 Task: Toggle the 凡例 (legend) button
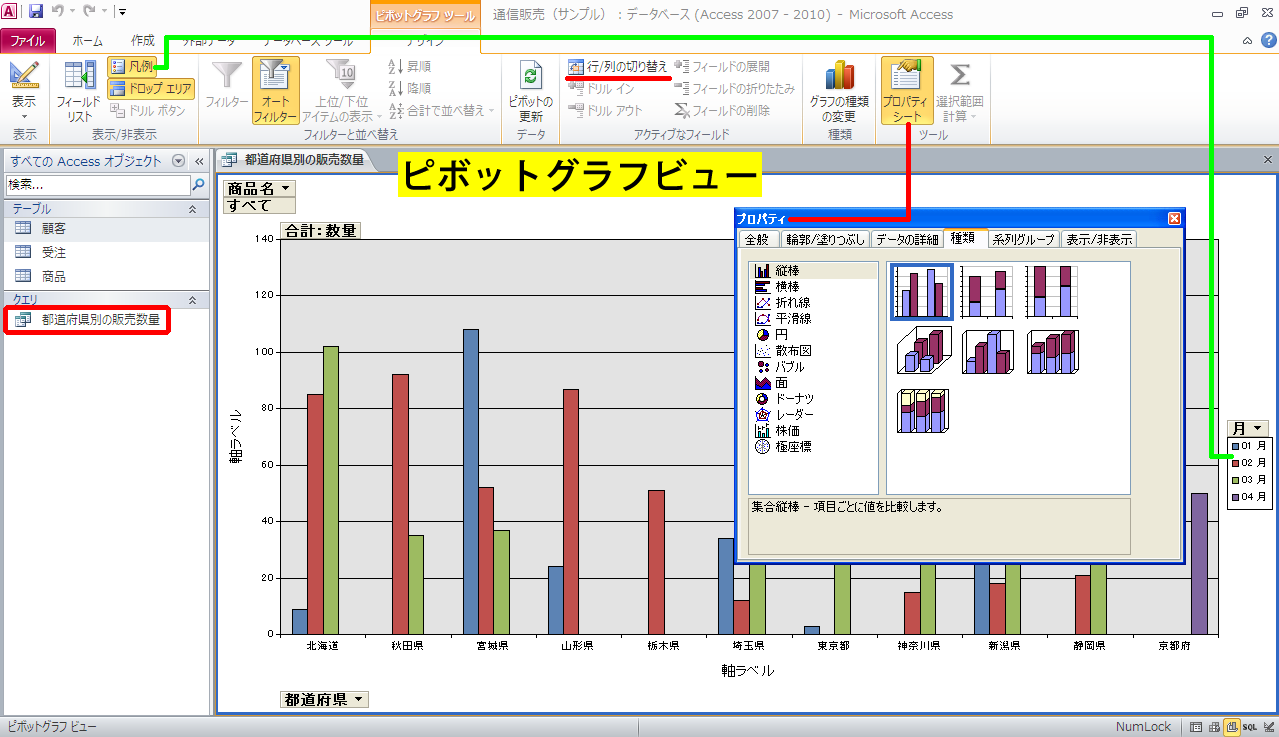pos(131,66)
